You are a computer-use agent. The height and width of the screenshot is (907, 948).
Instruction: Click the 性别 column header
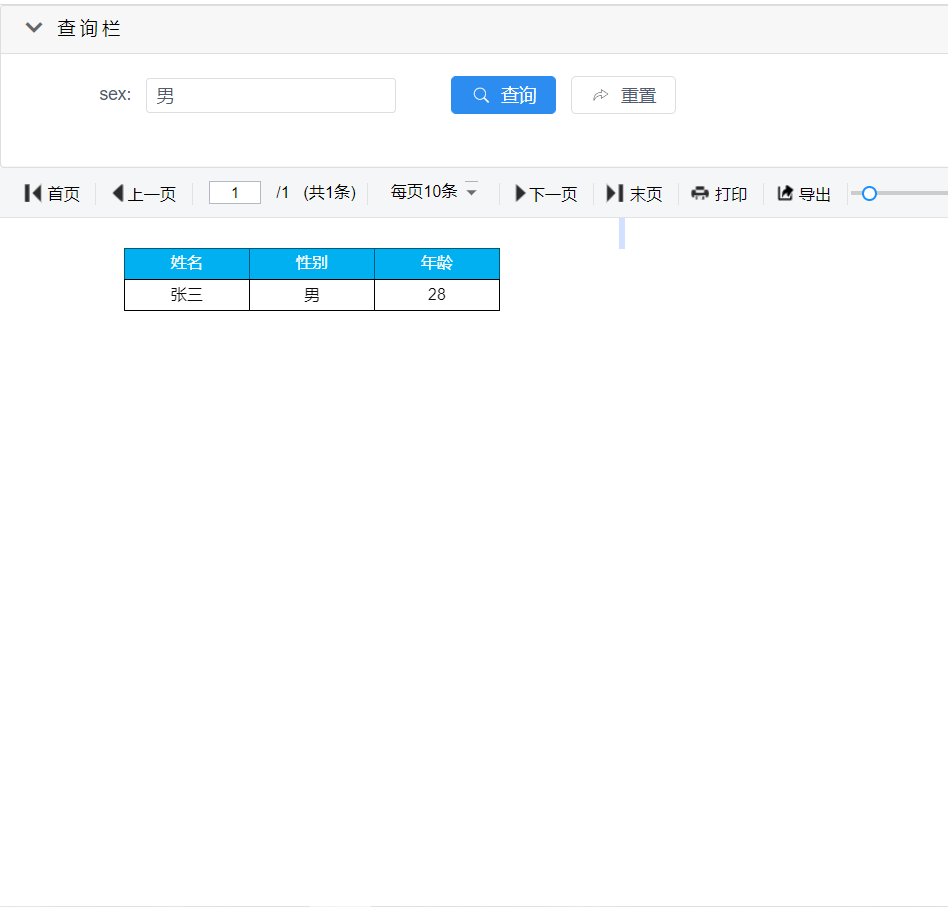[x=312, y=263]
